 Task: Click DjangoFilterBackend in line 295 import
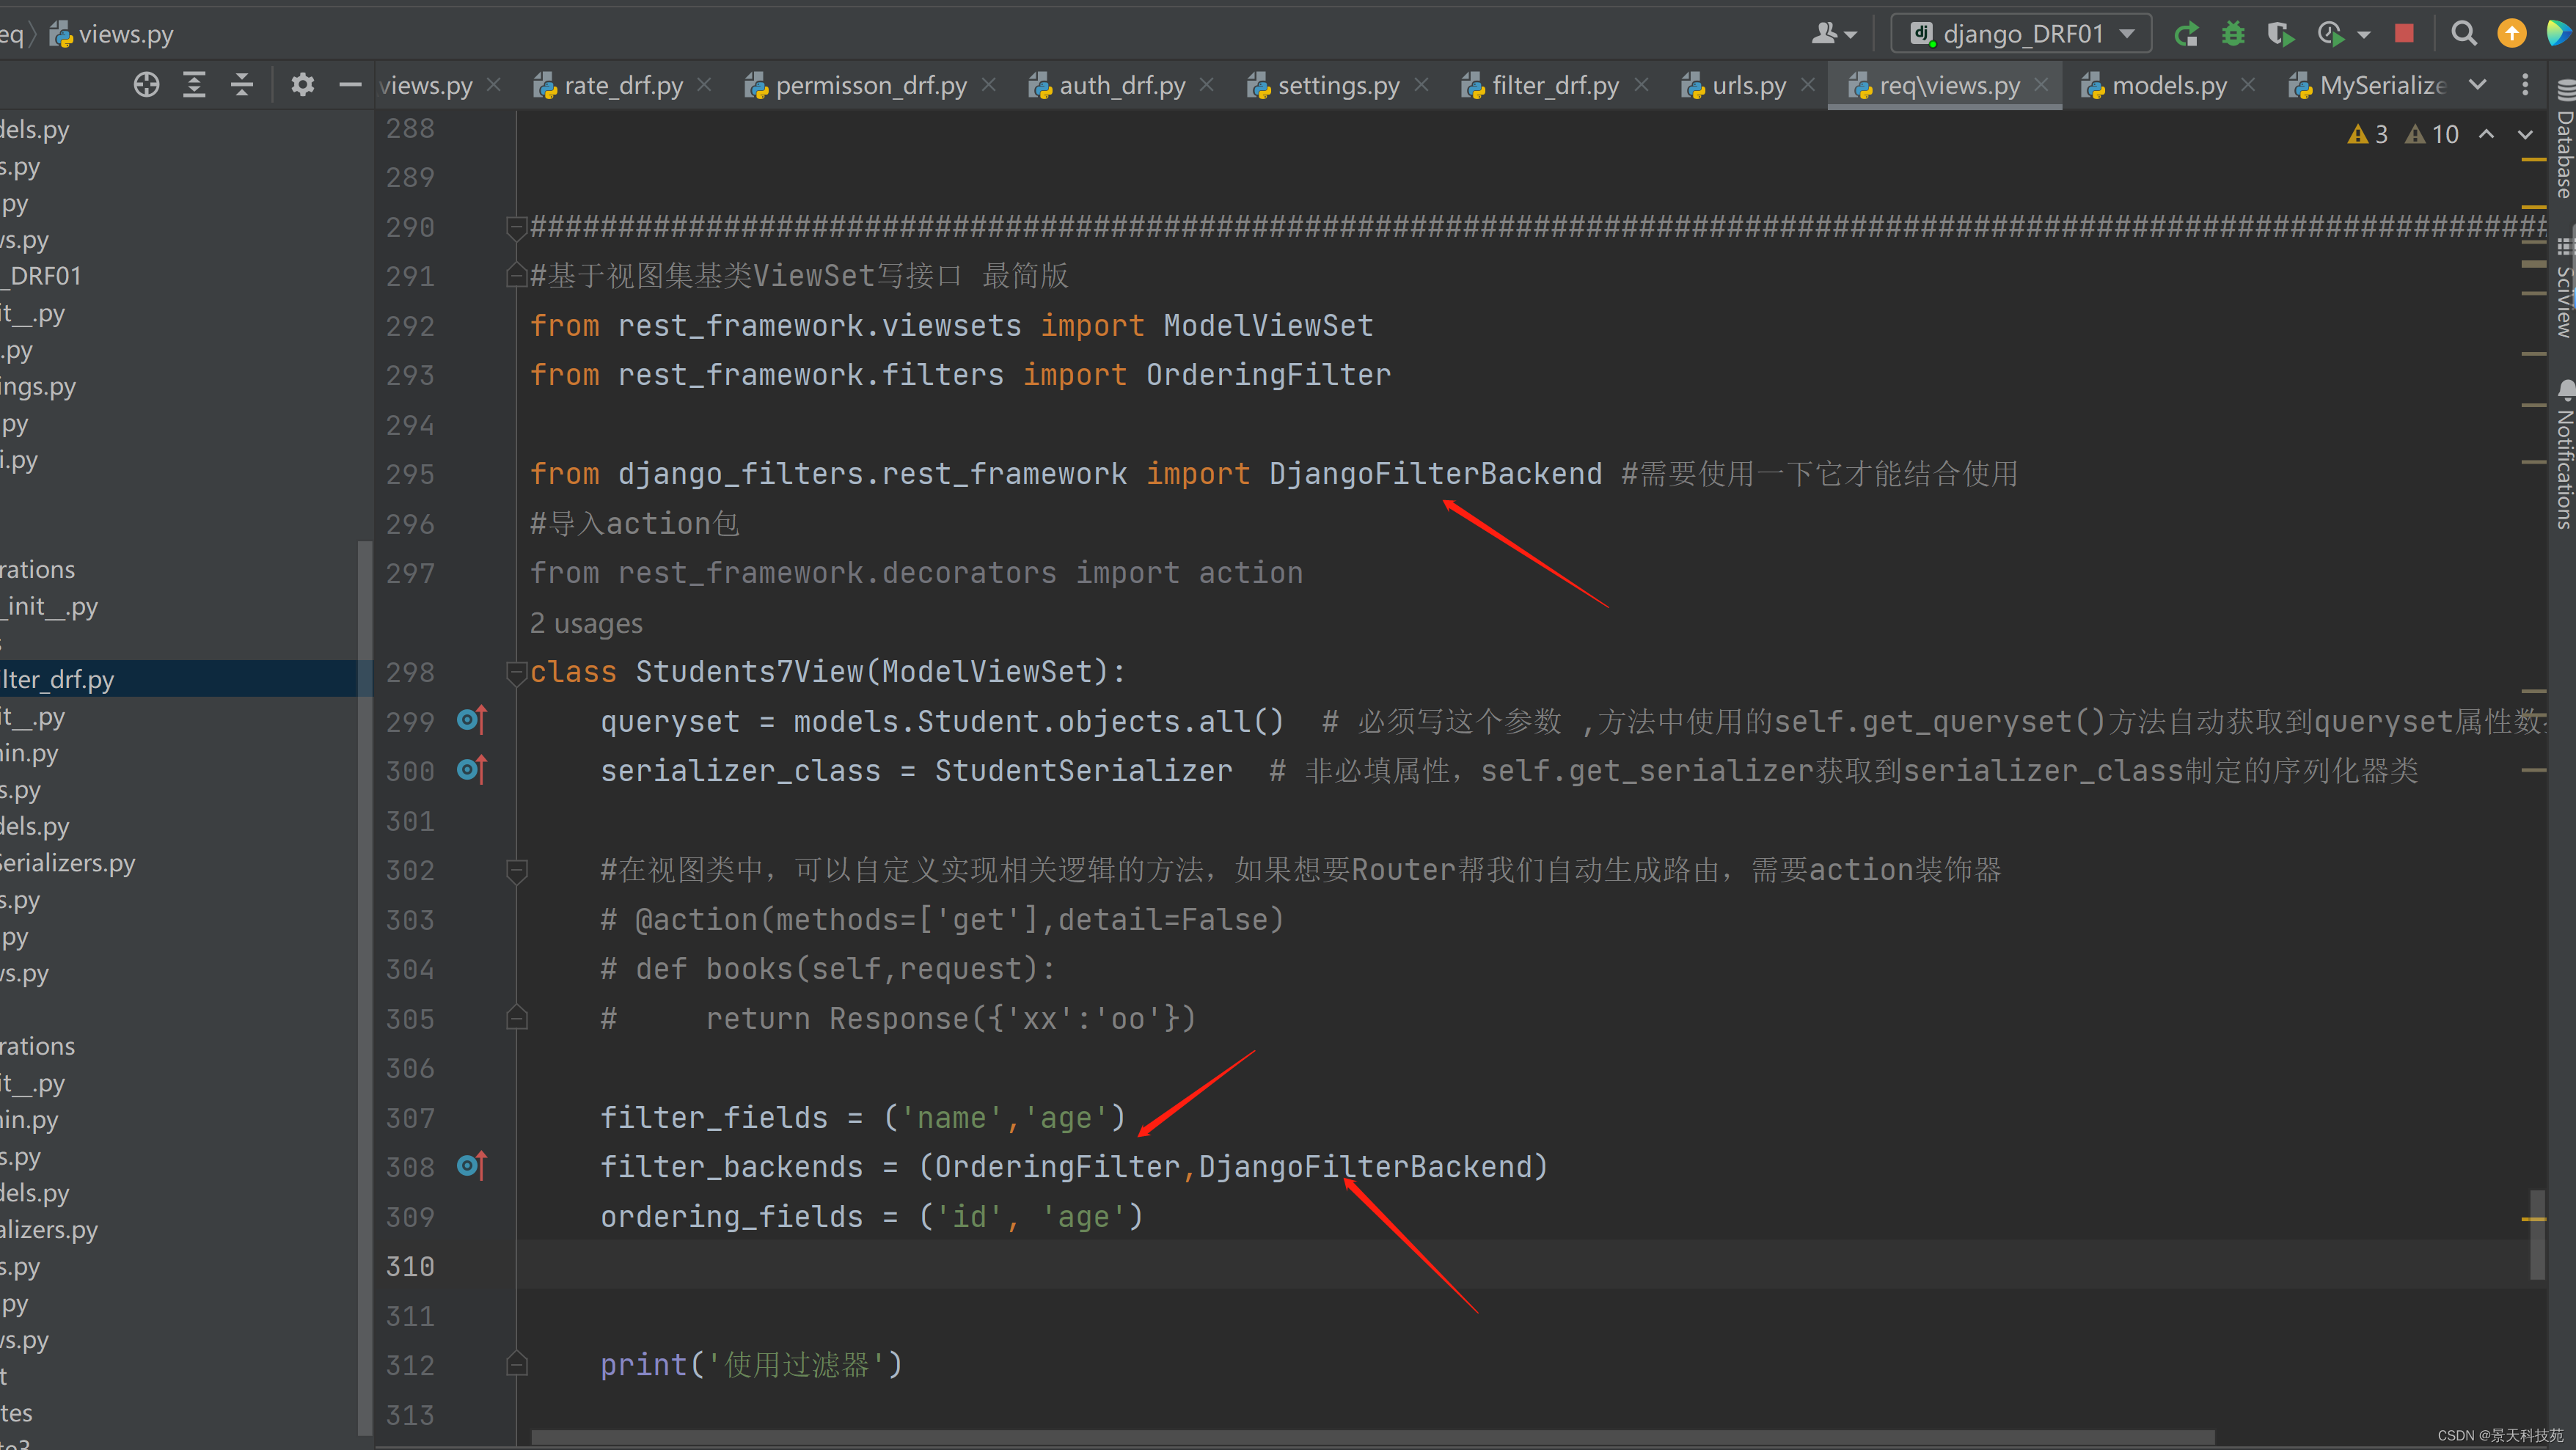[1435, 474]
